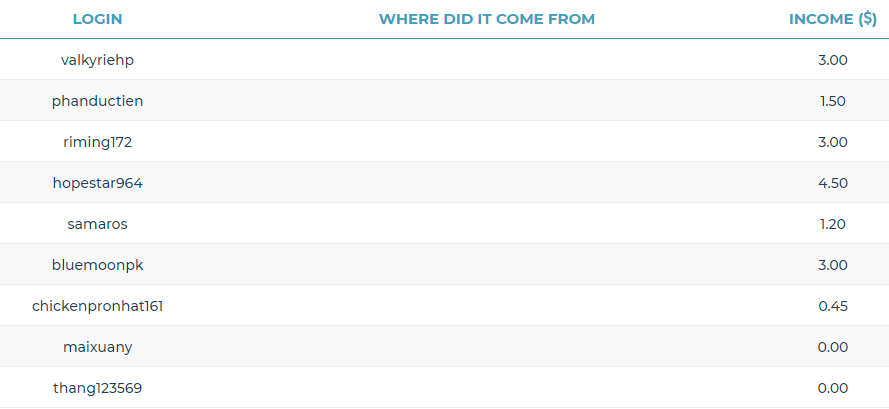Select the samaros login
The image size is (889, 409).
[x=97, y=224]
